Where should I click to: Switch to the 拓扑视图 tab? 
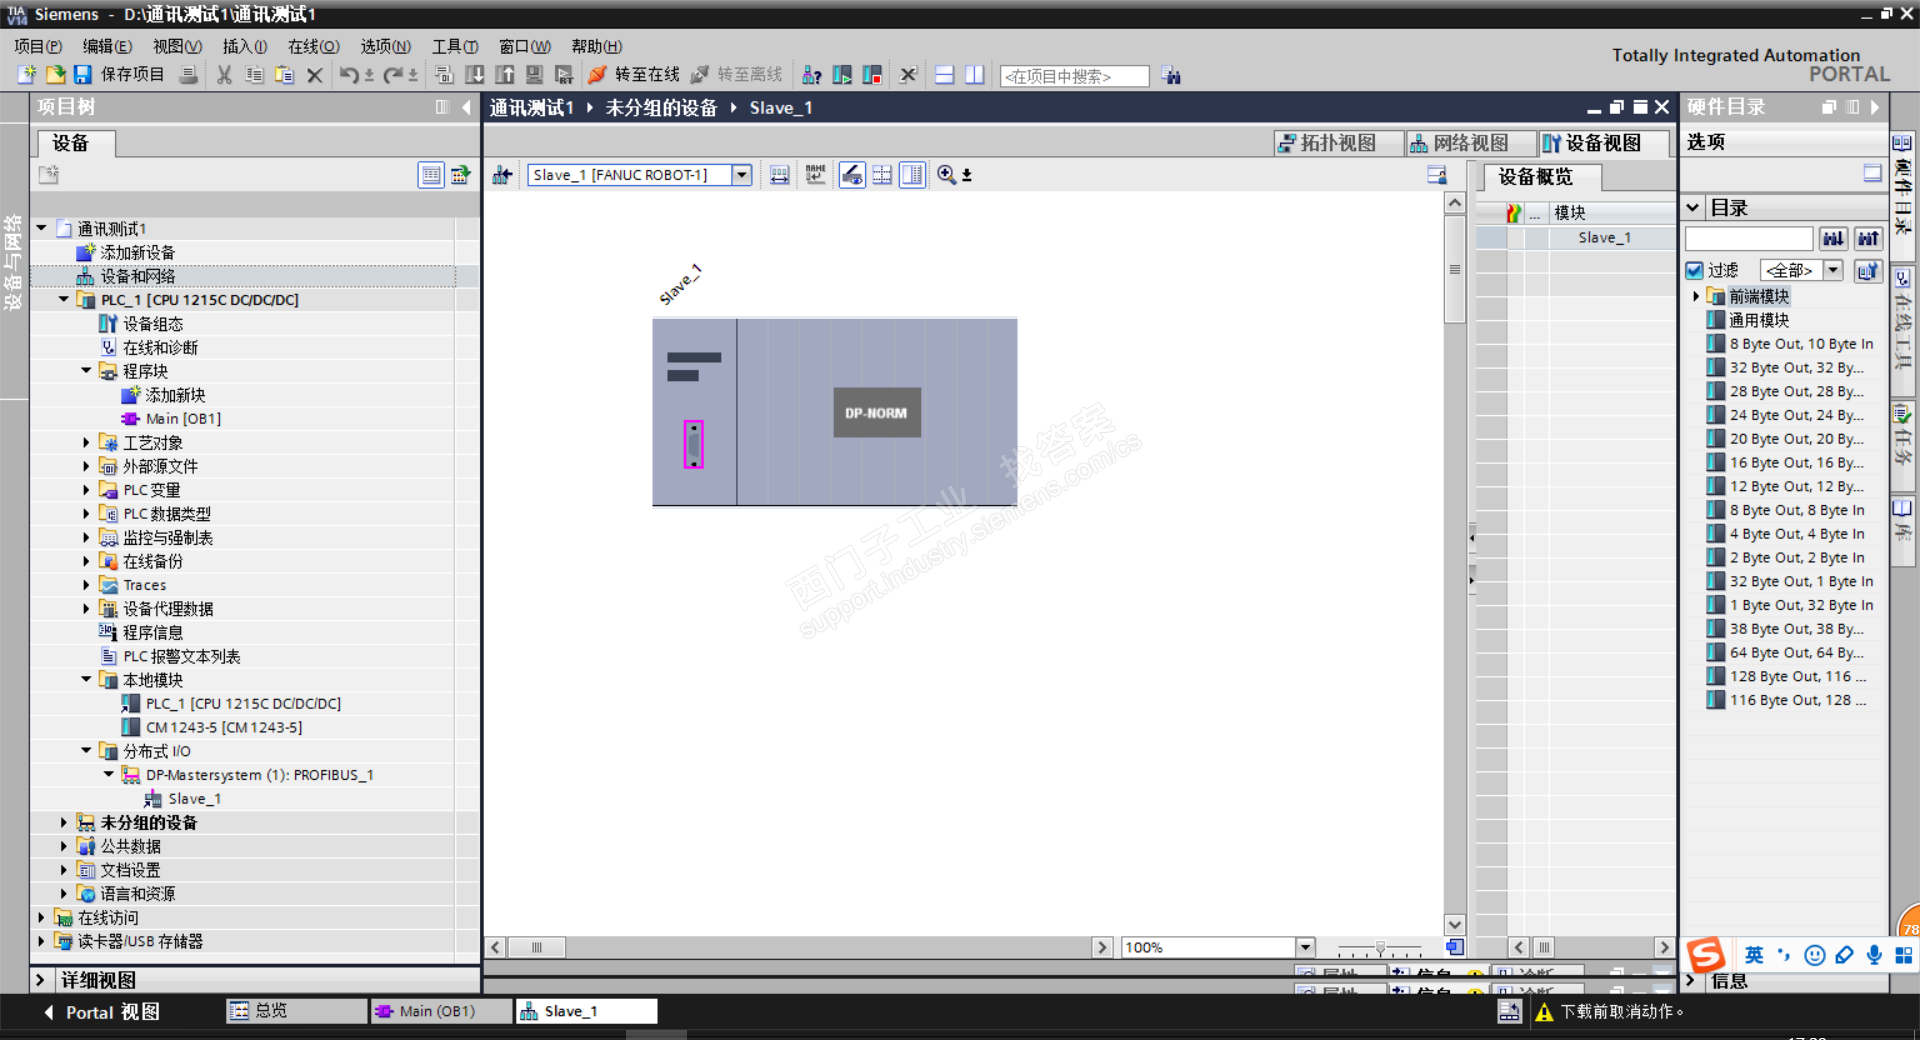point(1338,143)
